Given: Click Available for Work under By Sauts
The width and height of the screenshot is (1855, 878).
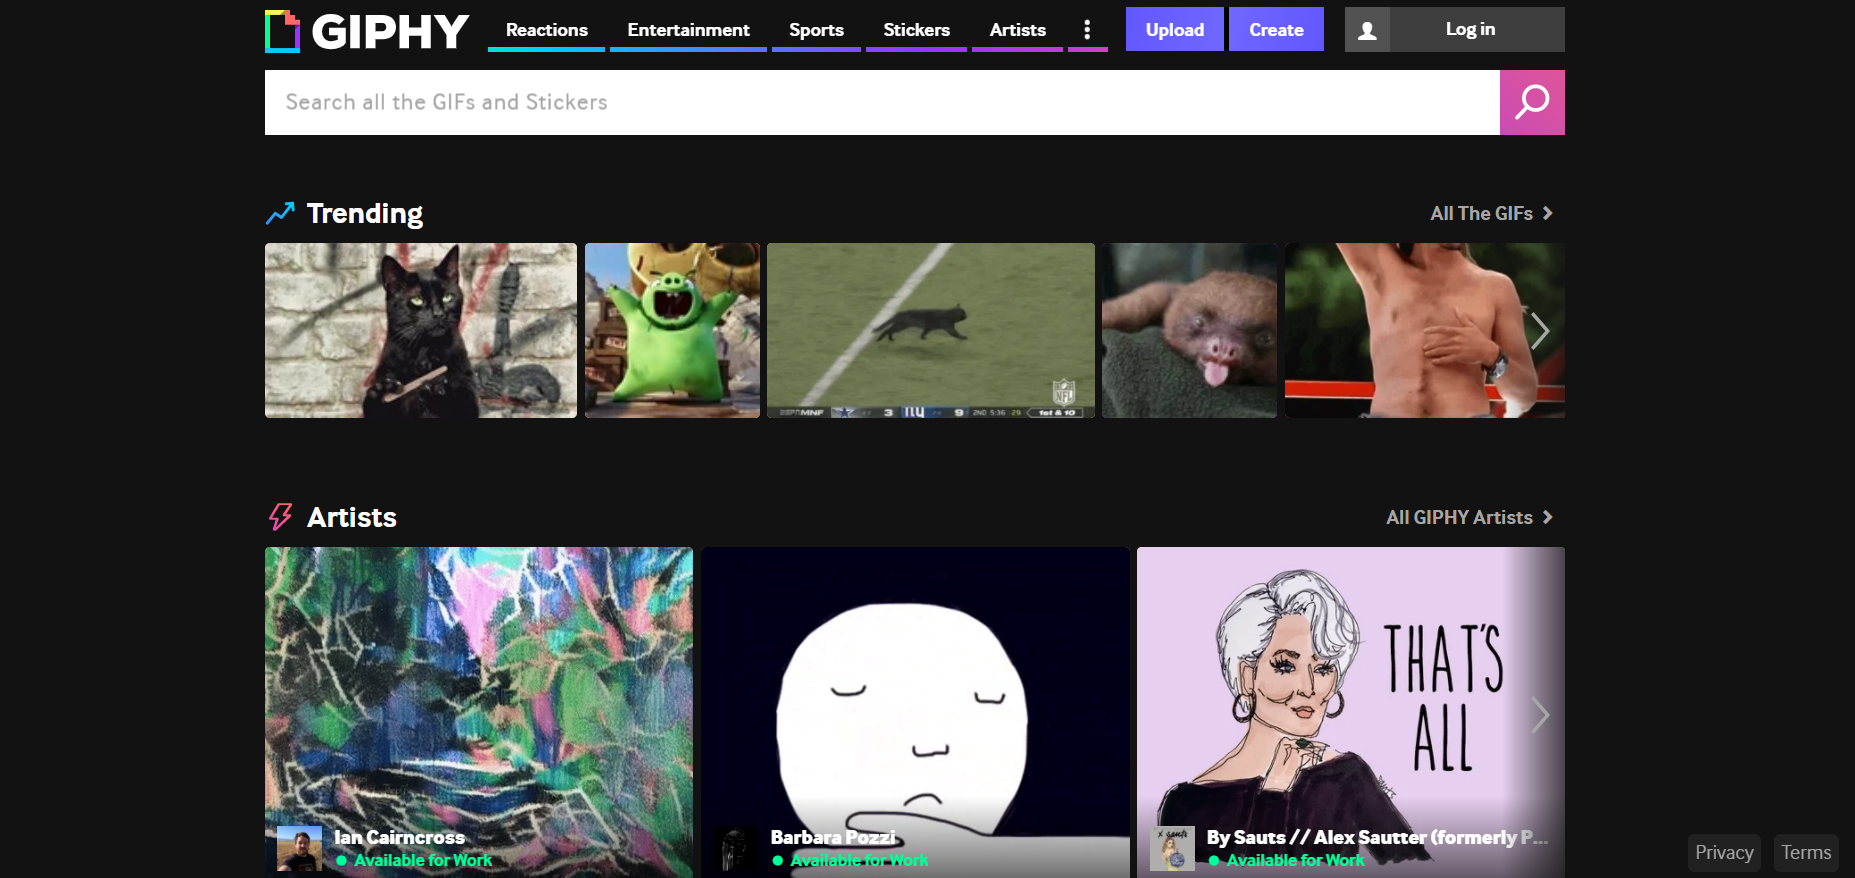Looking at the screenshot, I should click(x=1295, y=860).
